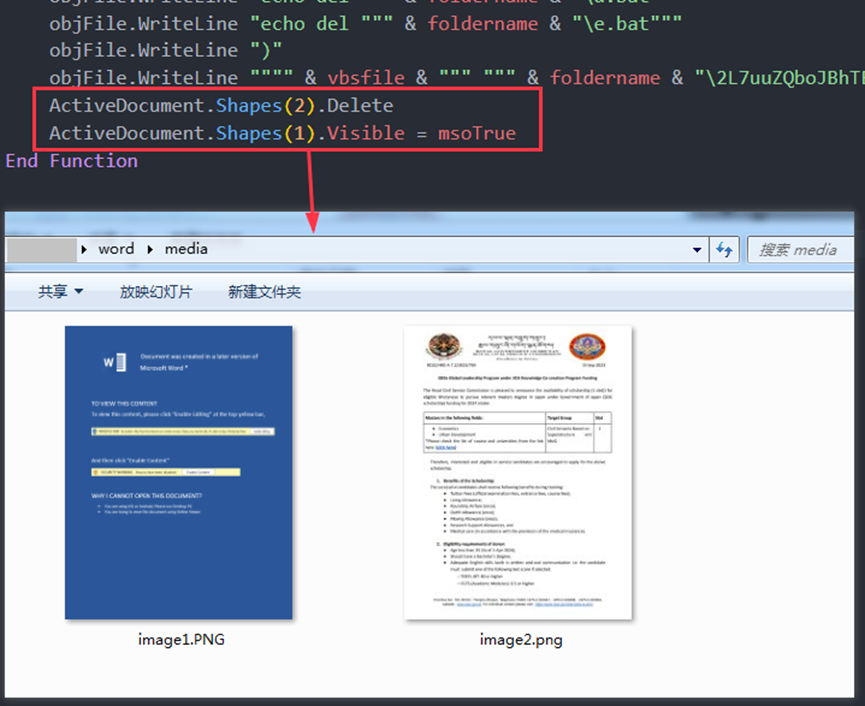
Task: Open the address bar history dropdown
Action: tap(697, 250)
